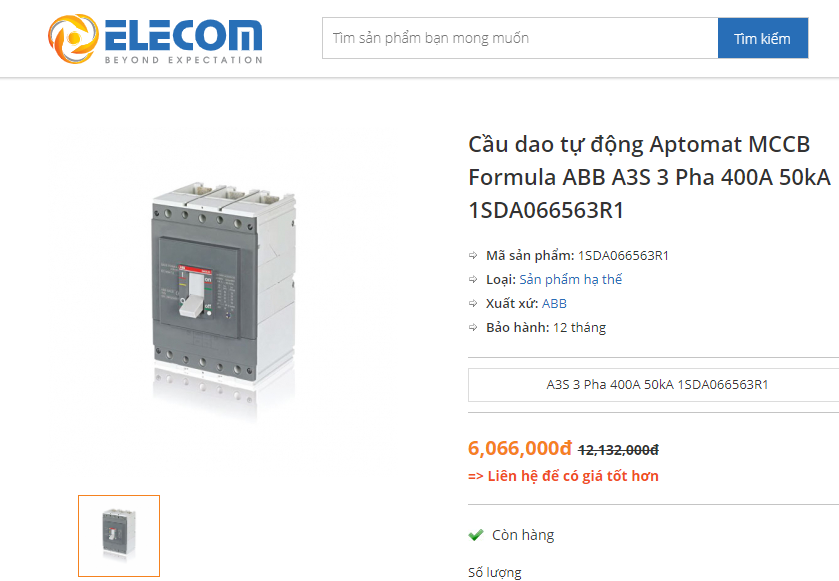Click the arrow icon before Loại
The image size is (839, 581).
click(471, 279)
